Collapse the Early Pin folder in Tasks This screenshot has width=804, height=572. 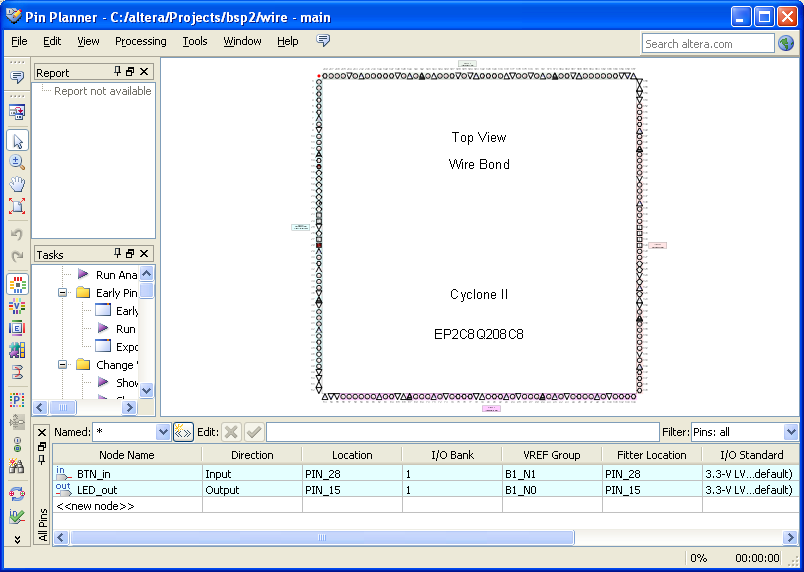62,293
